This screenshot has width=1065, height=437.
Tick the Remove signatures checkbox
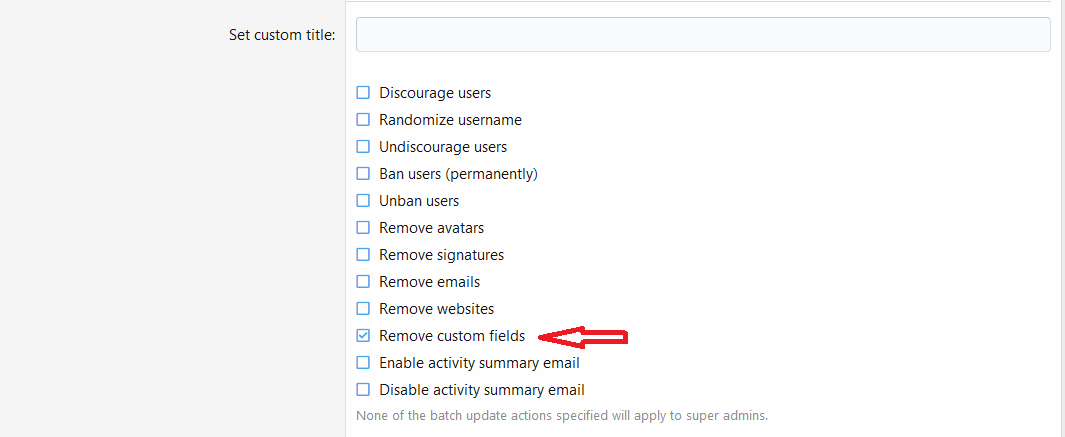(363, 255)
